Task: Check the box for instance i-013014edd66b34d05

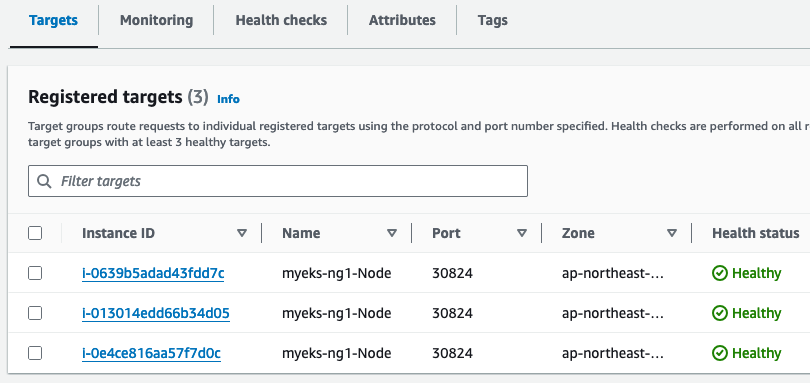Action: pyautogui.click(x=35, y=313)
